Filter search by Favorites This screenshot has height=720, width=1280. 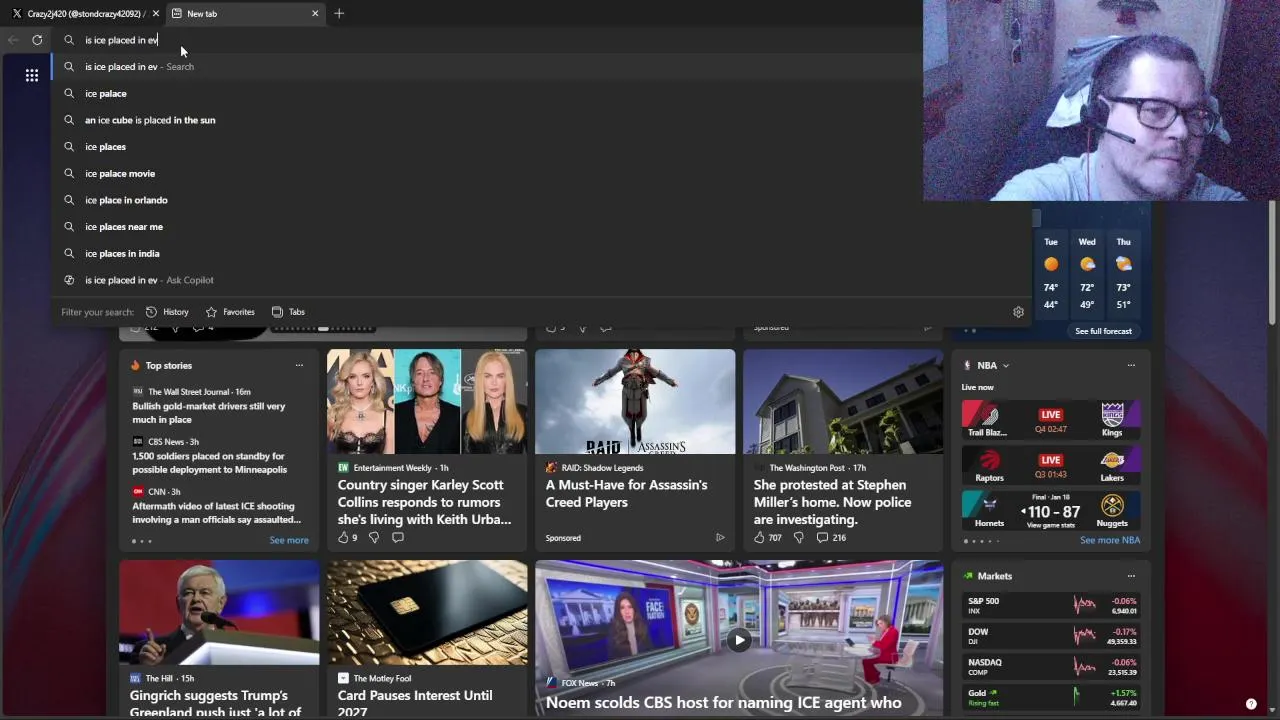tap(230, 312)
